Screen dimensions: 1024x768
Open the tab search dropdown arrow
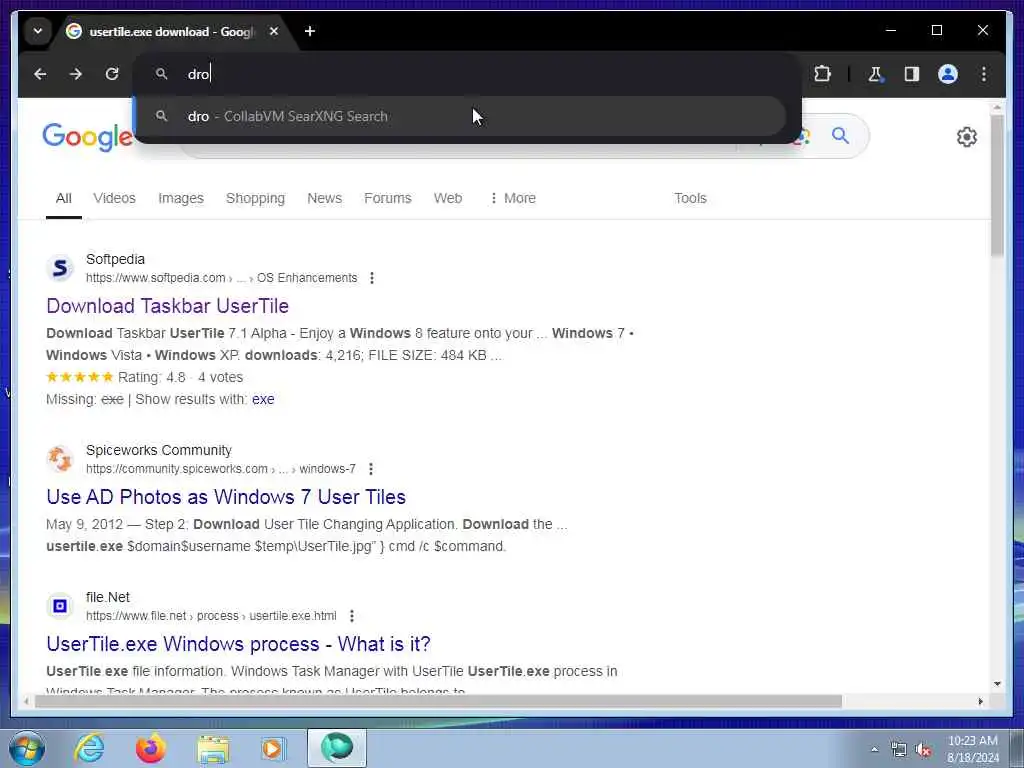38,31
